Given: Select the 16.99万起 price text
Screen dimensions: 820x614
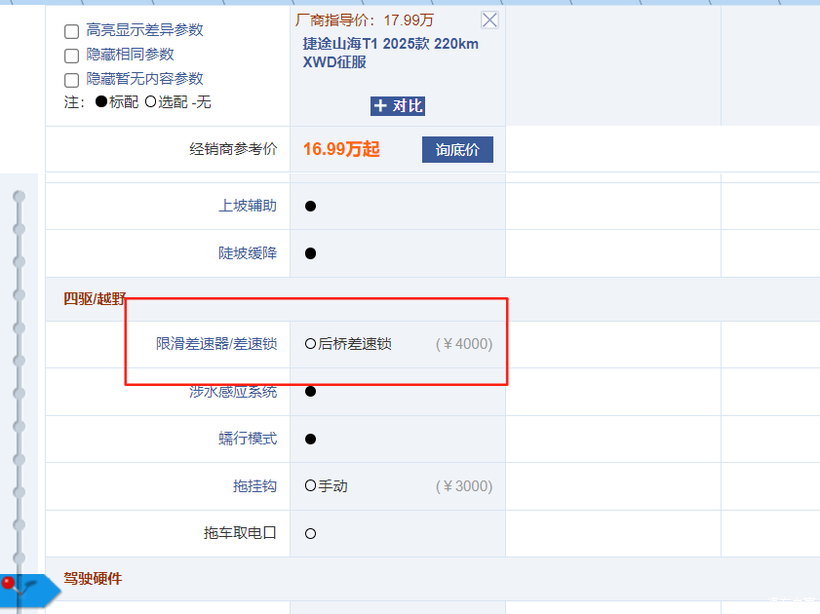Looking at the screenshot, I should coord(341,149).
